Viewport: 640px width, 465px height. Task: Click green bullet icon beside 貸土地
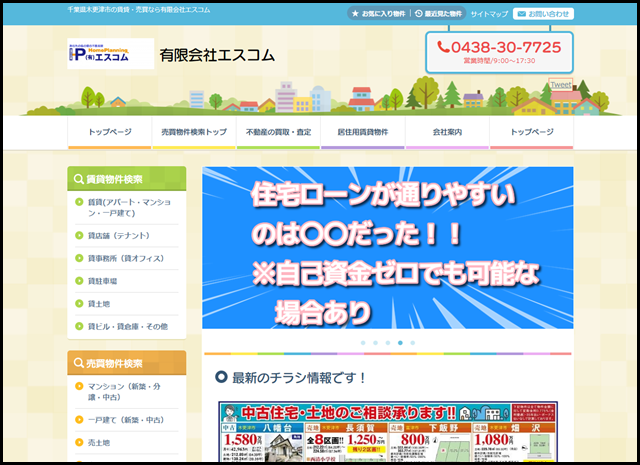pyautogui.click(x=79, y=303)
